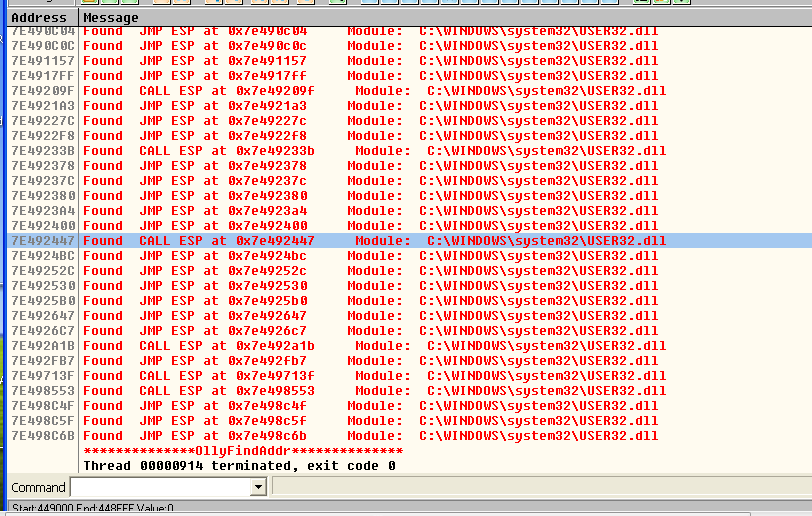
Task: Click inside the Command input field
Action: coord(158,487)
